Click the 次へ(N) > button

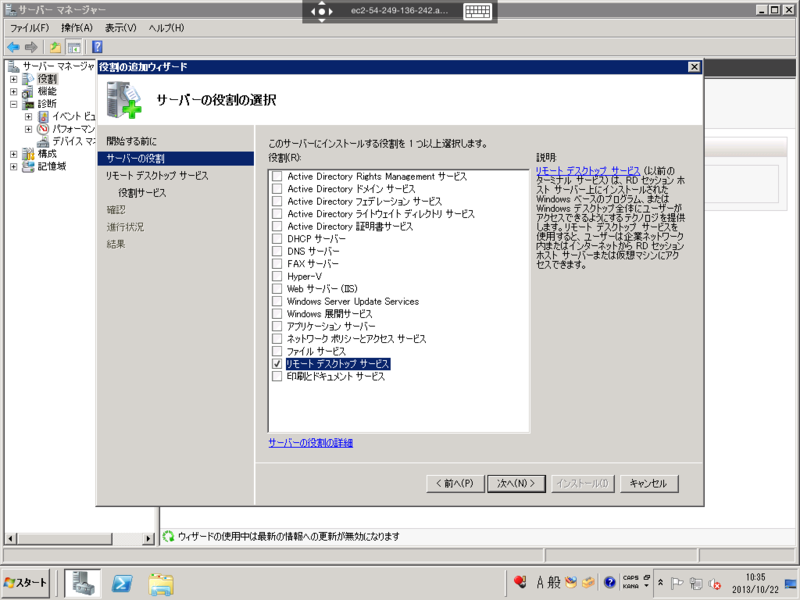pos(516,483)
